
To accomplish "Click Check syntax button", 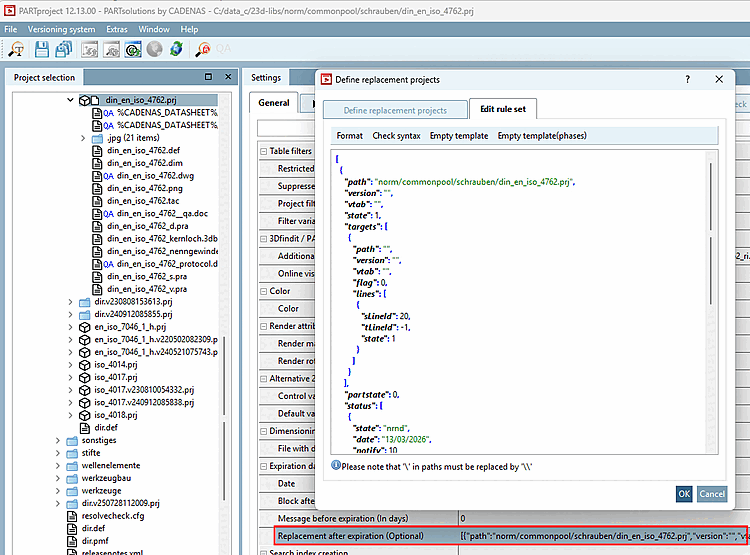I will 397,135.
